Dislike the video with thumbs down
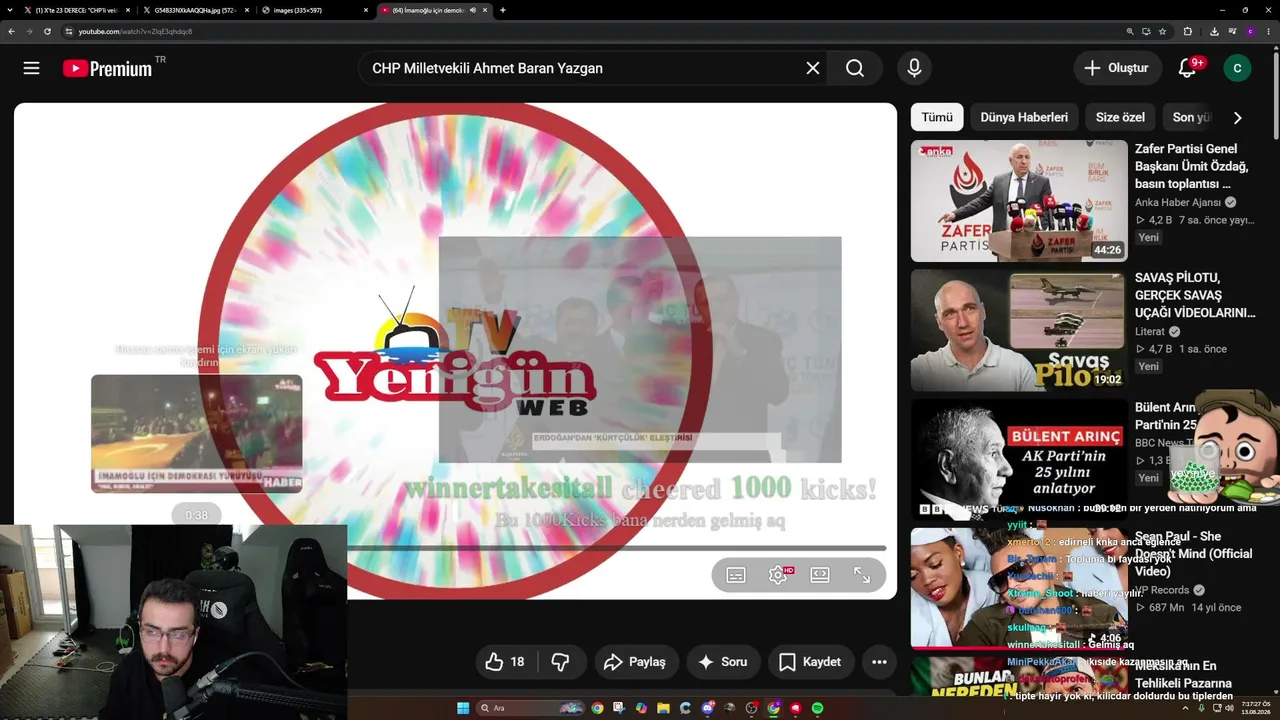The width and height of the screenshot is (1280, 720). 560,662
